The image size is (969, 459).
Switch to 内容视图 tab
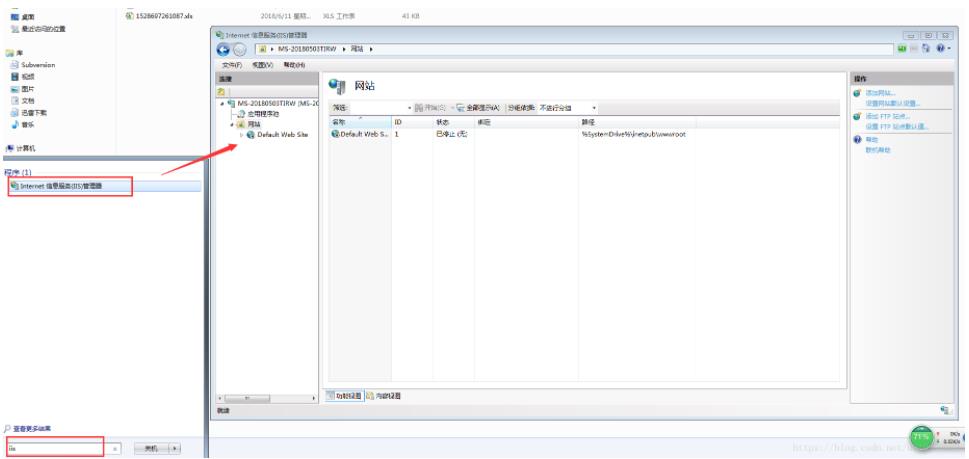[383, 396]
